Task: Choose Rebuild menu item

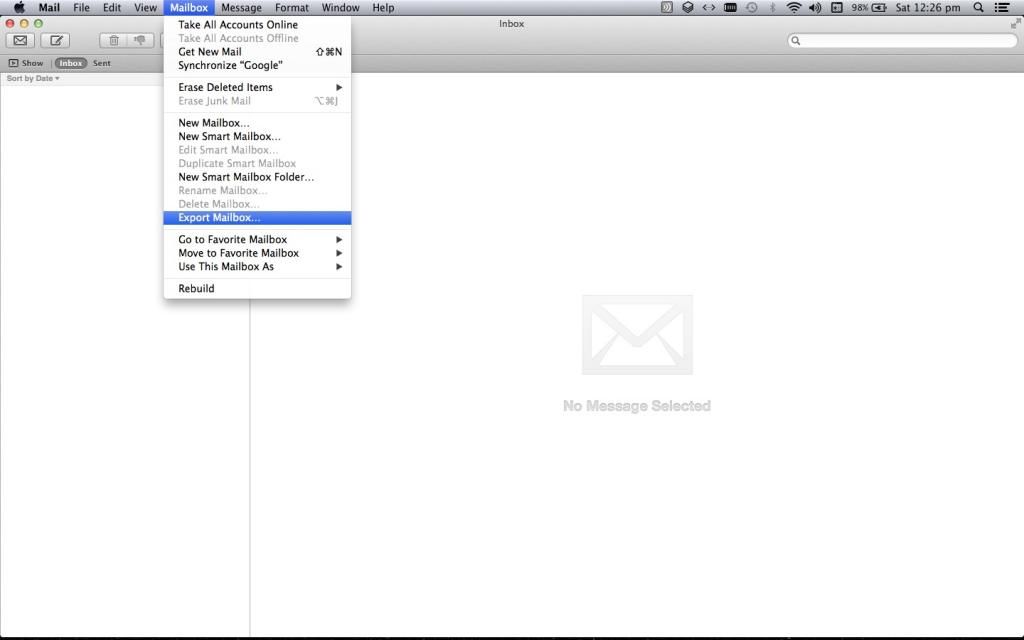Action: click(x=257, y=289)
